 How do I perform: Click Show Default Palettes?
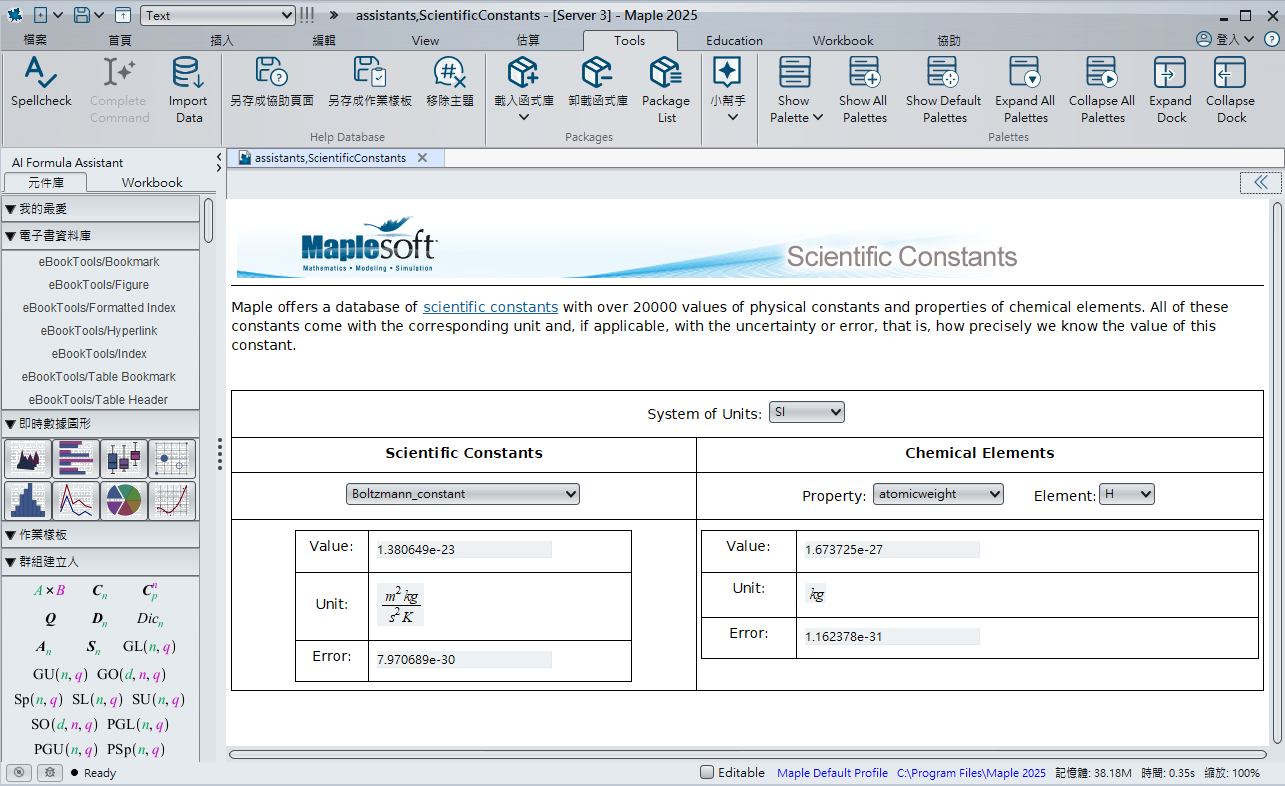(944, 90)
